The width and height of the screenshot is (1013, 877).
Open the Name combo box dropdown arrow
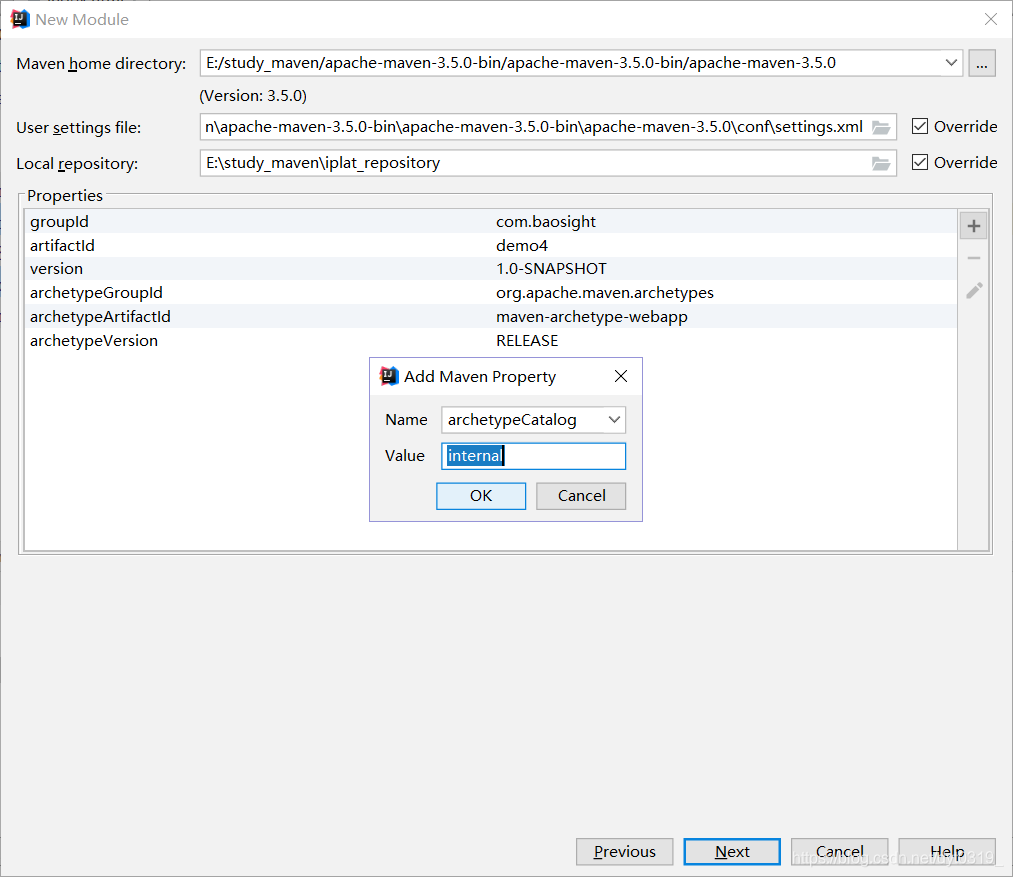[614, 419]
